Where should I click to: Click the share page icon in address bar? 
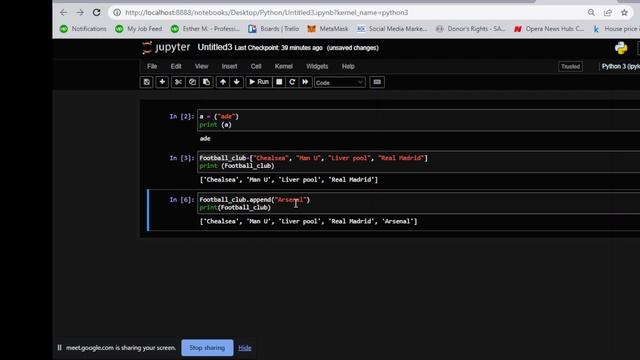click(x=608, y=13)
